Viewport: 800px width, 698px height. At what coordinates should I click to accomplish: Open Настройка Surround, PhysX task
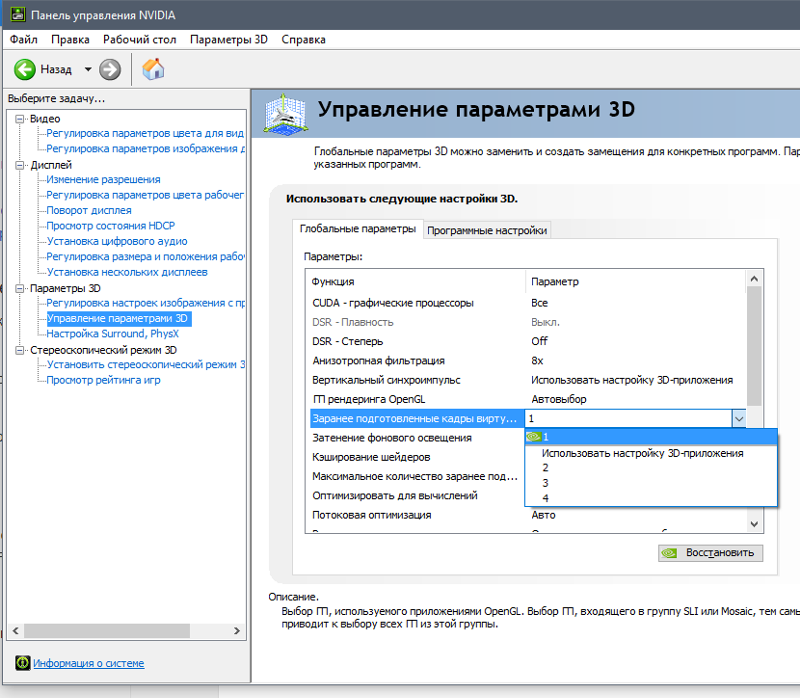pos(112,334)
